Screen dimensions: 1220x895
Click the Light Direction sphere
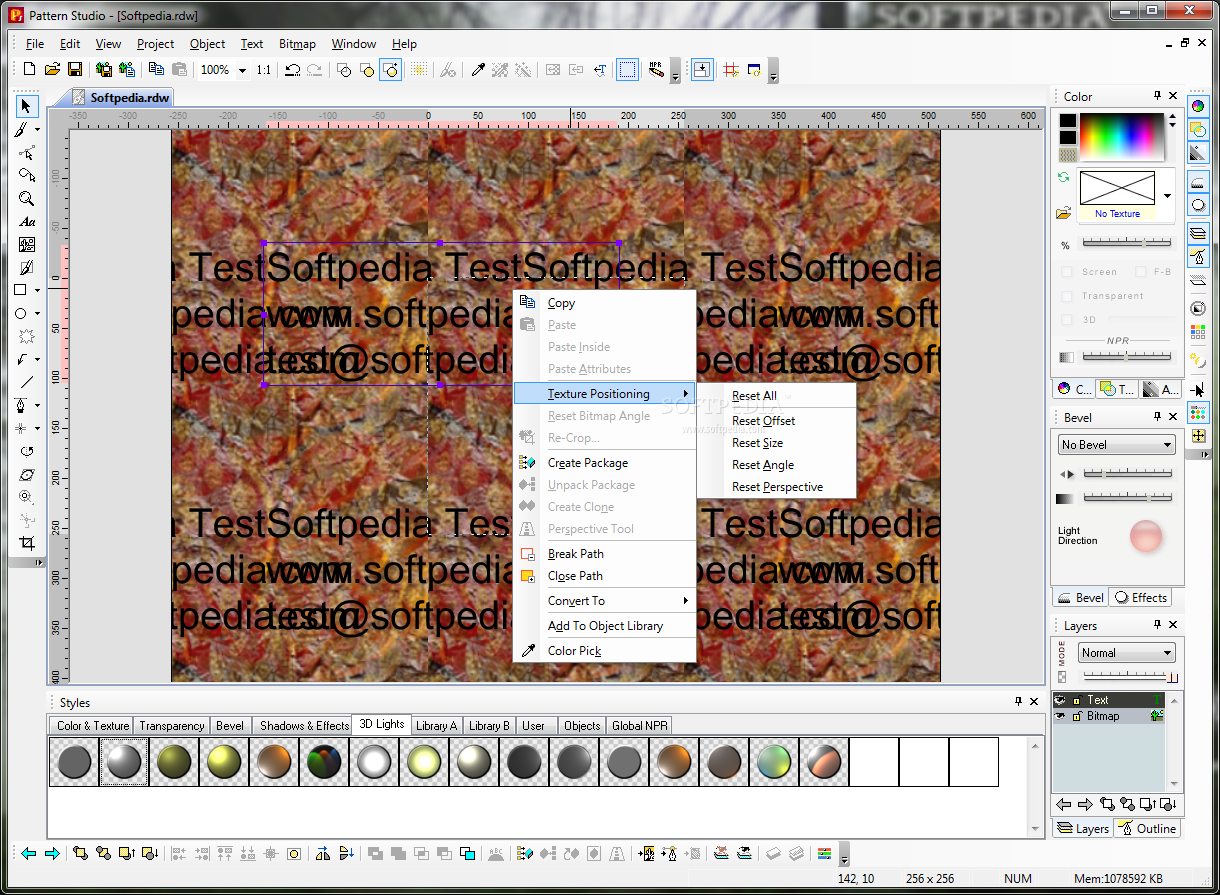click(x=1146, y=536)
